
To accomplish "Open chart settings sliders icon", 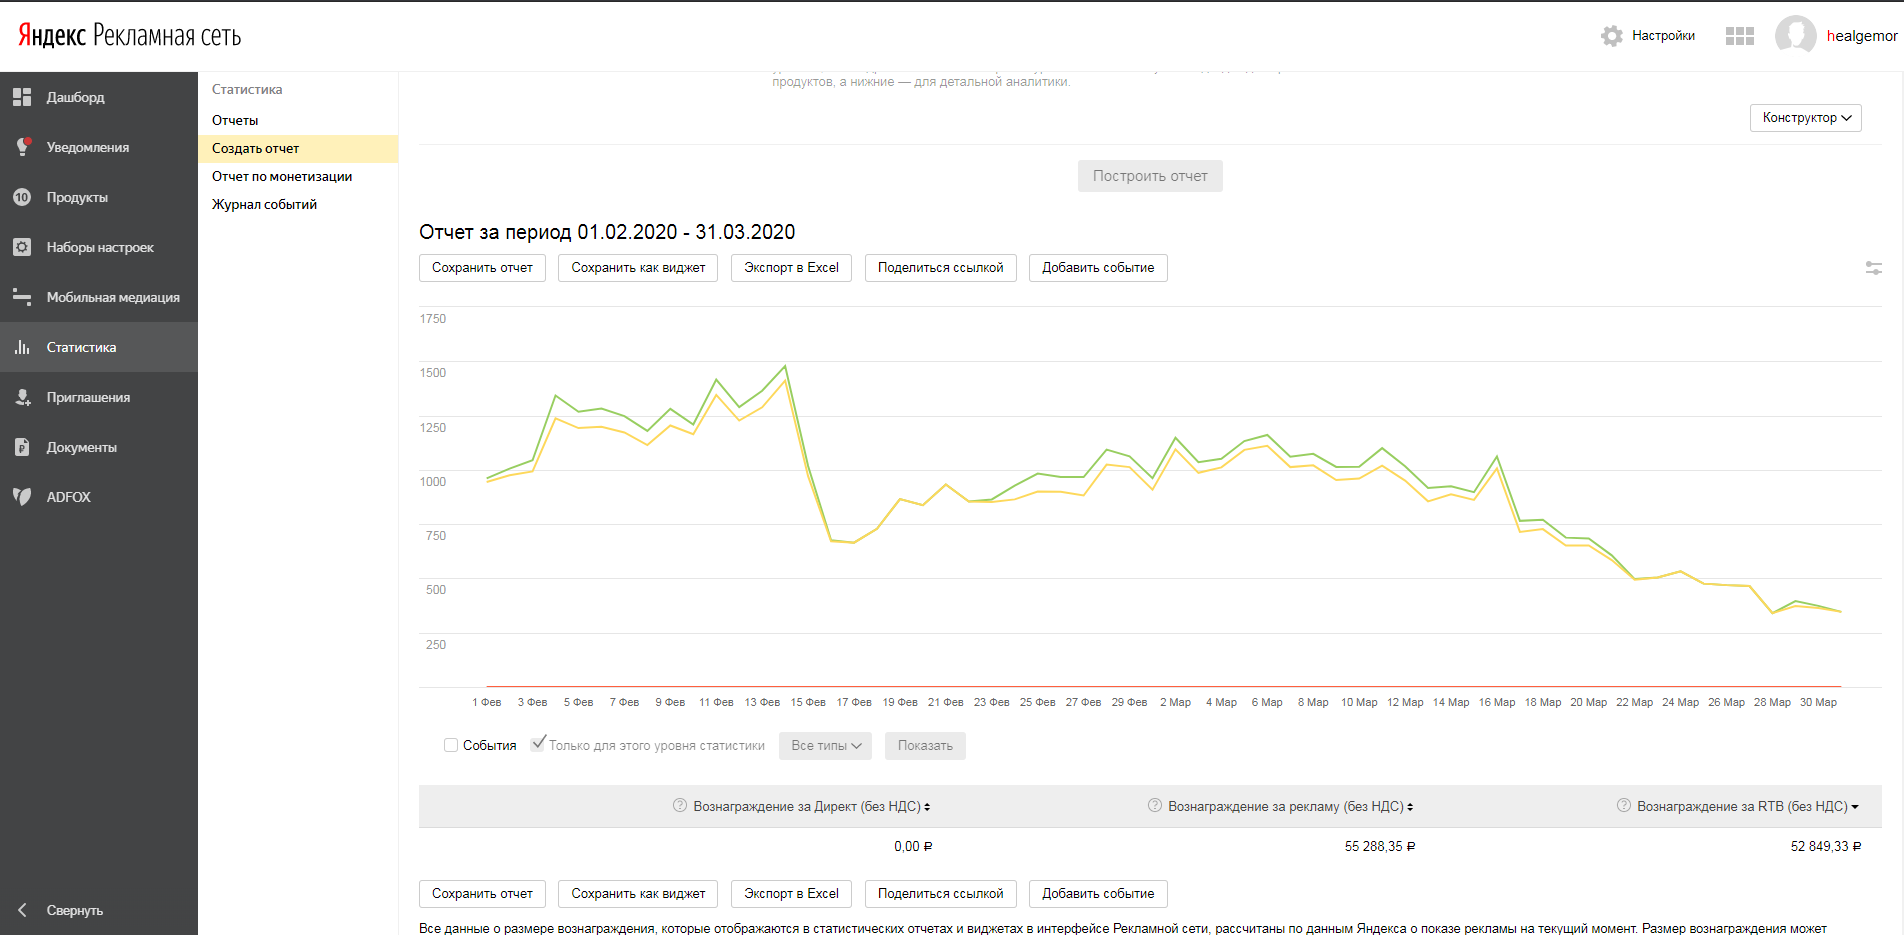I will click(1873, 268).
